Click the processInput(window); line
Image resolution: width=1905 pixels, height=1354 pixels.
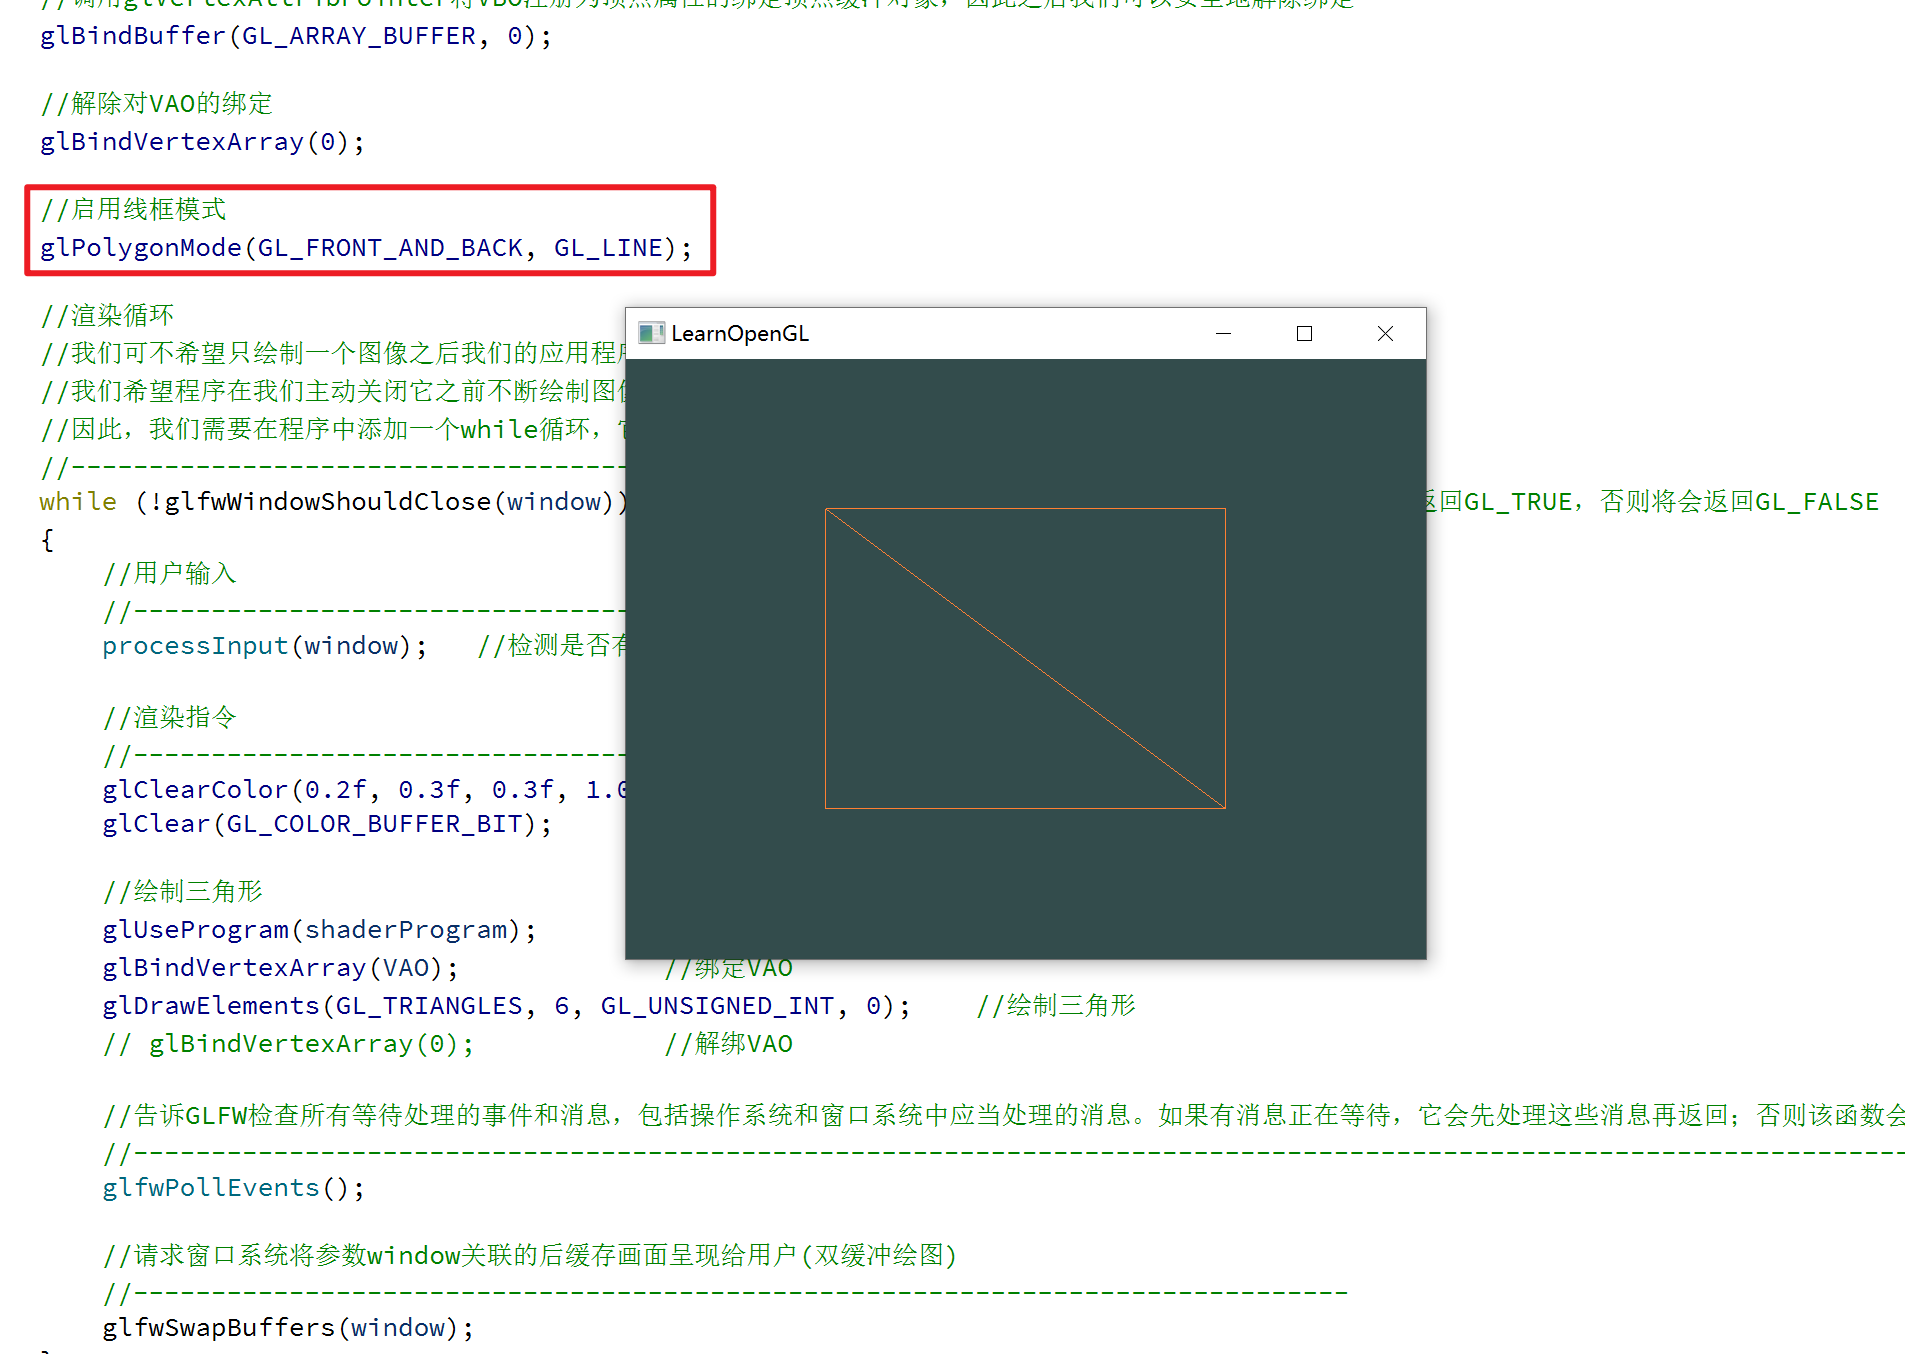click(x=265, y=646)
